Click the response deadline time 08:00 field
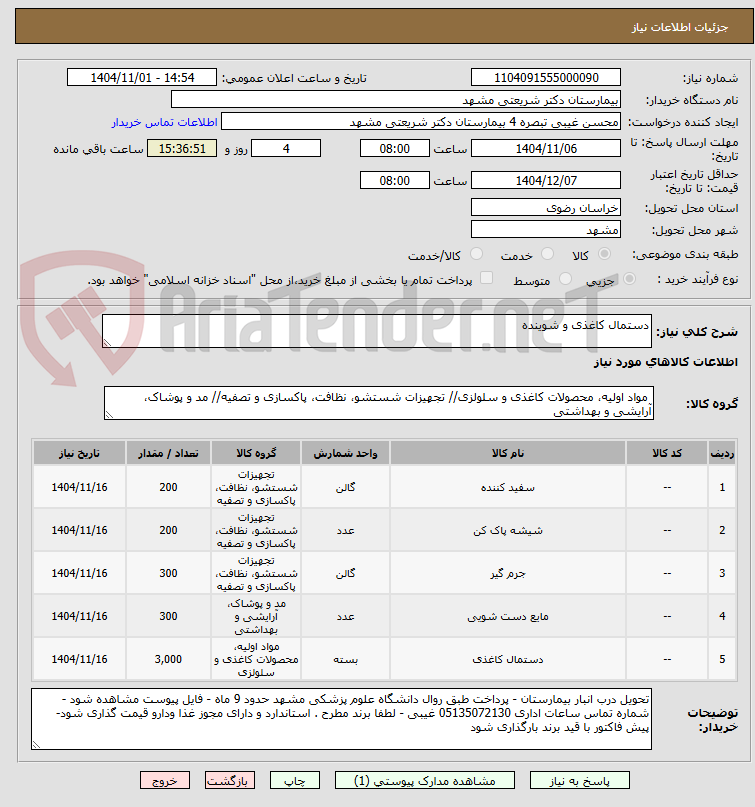Screen dimensions: 755x807 [395, 149]
